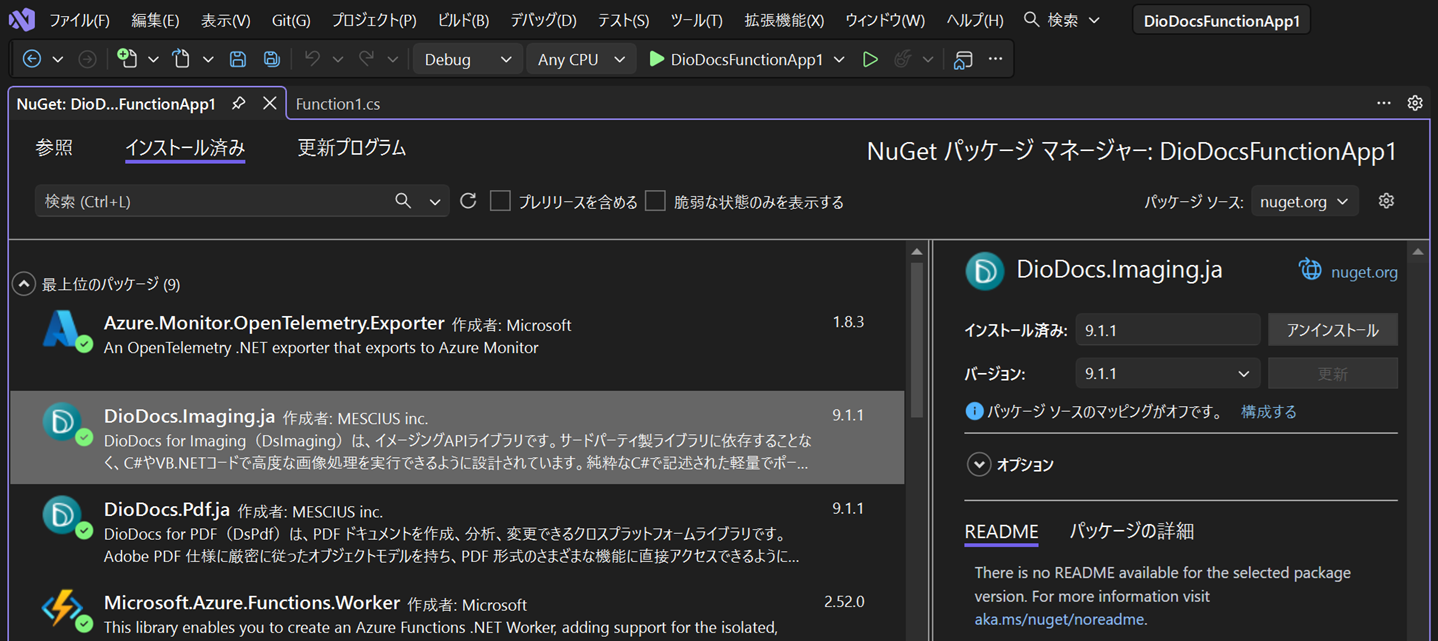The image size is (1438, 641).
Task: Click the Open File toolbar icon
Action: tap(181, 59)
